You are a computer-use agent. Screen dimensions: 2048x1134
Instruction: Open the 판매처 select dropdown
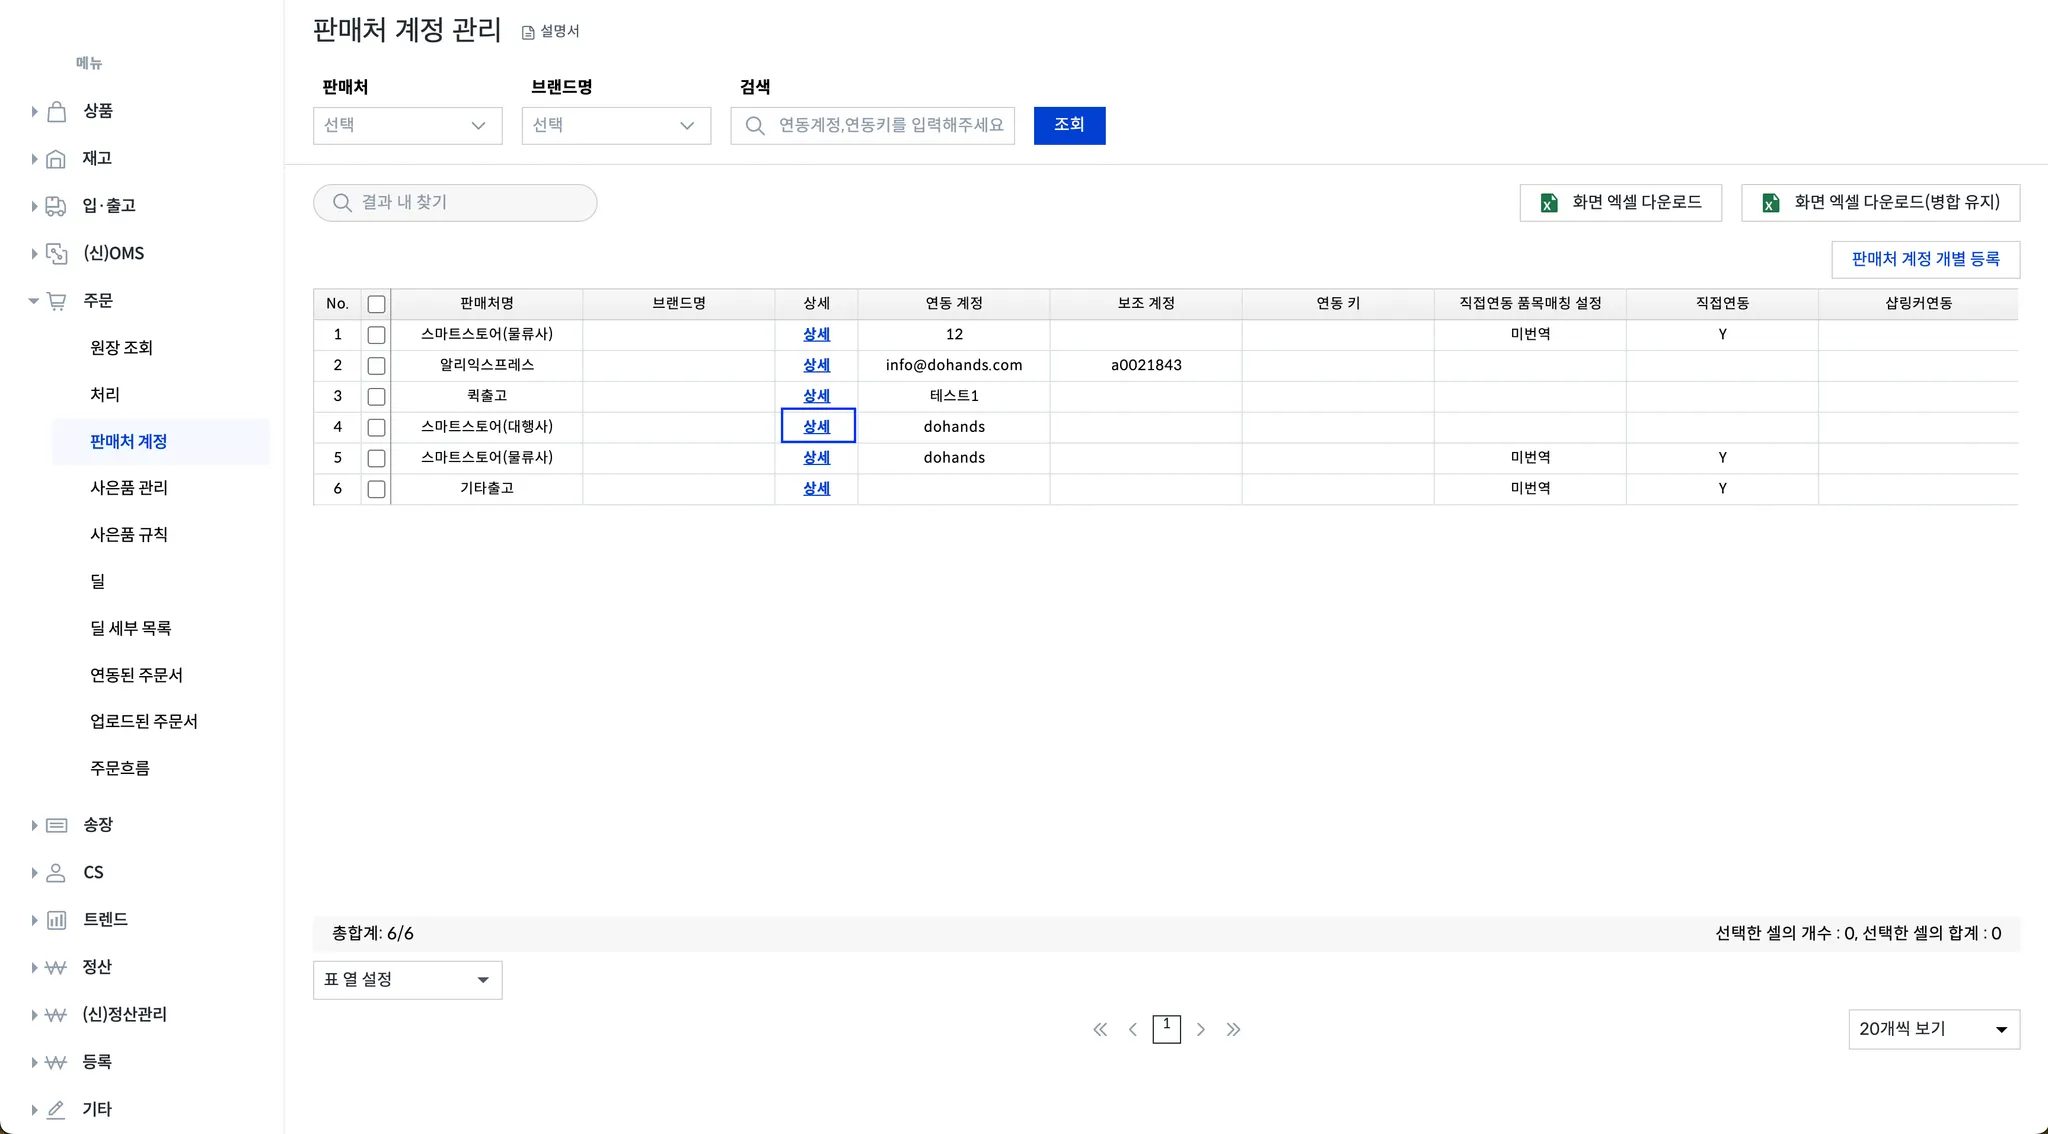(407, 126)
